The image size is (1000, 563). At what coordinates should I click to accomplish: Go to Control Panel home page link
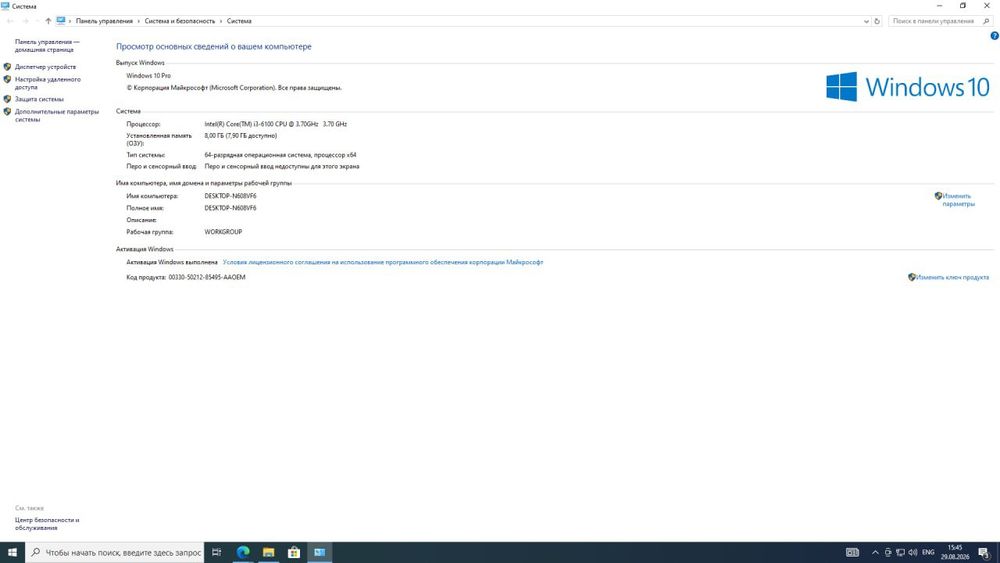tap(47, 45)
